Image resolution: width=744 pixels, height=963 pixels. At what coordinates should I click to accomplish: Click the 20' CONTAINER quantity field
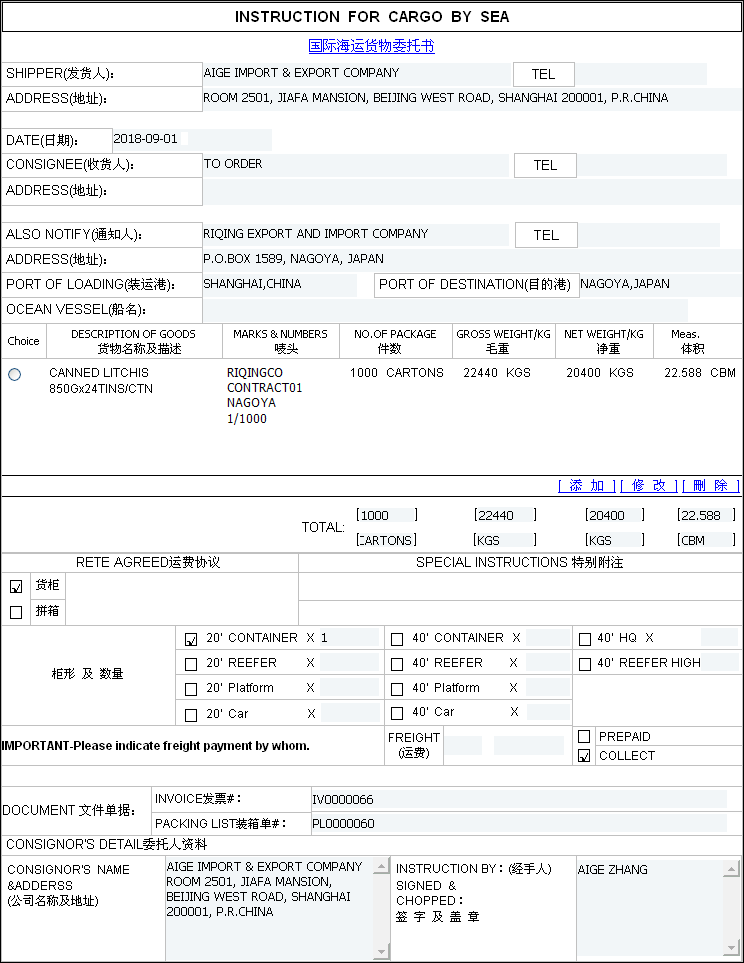348,638
